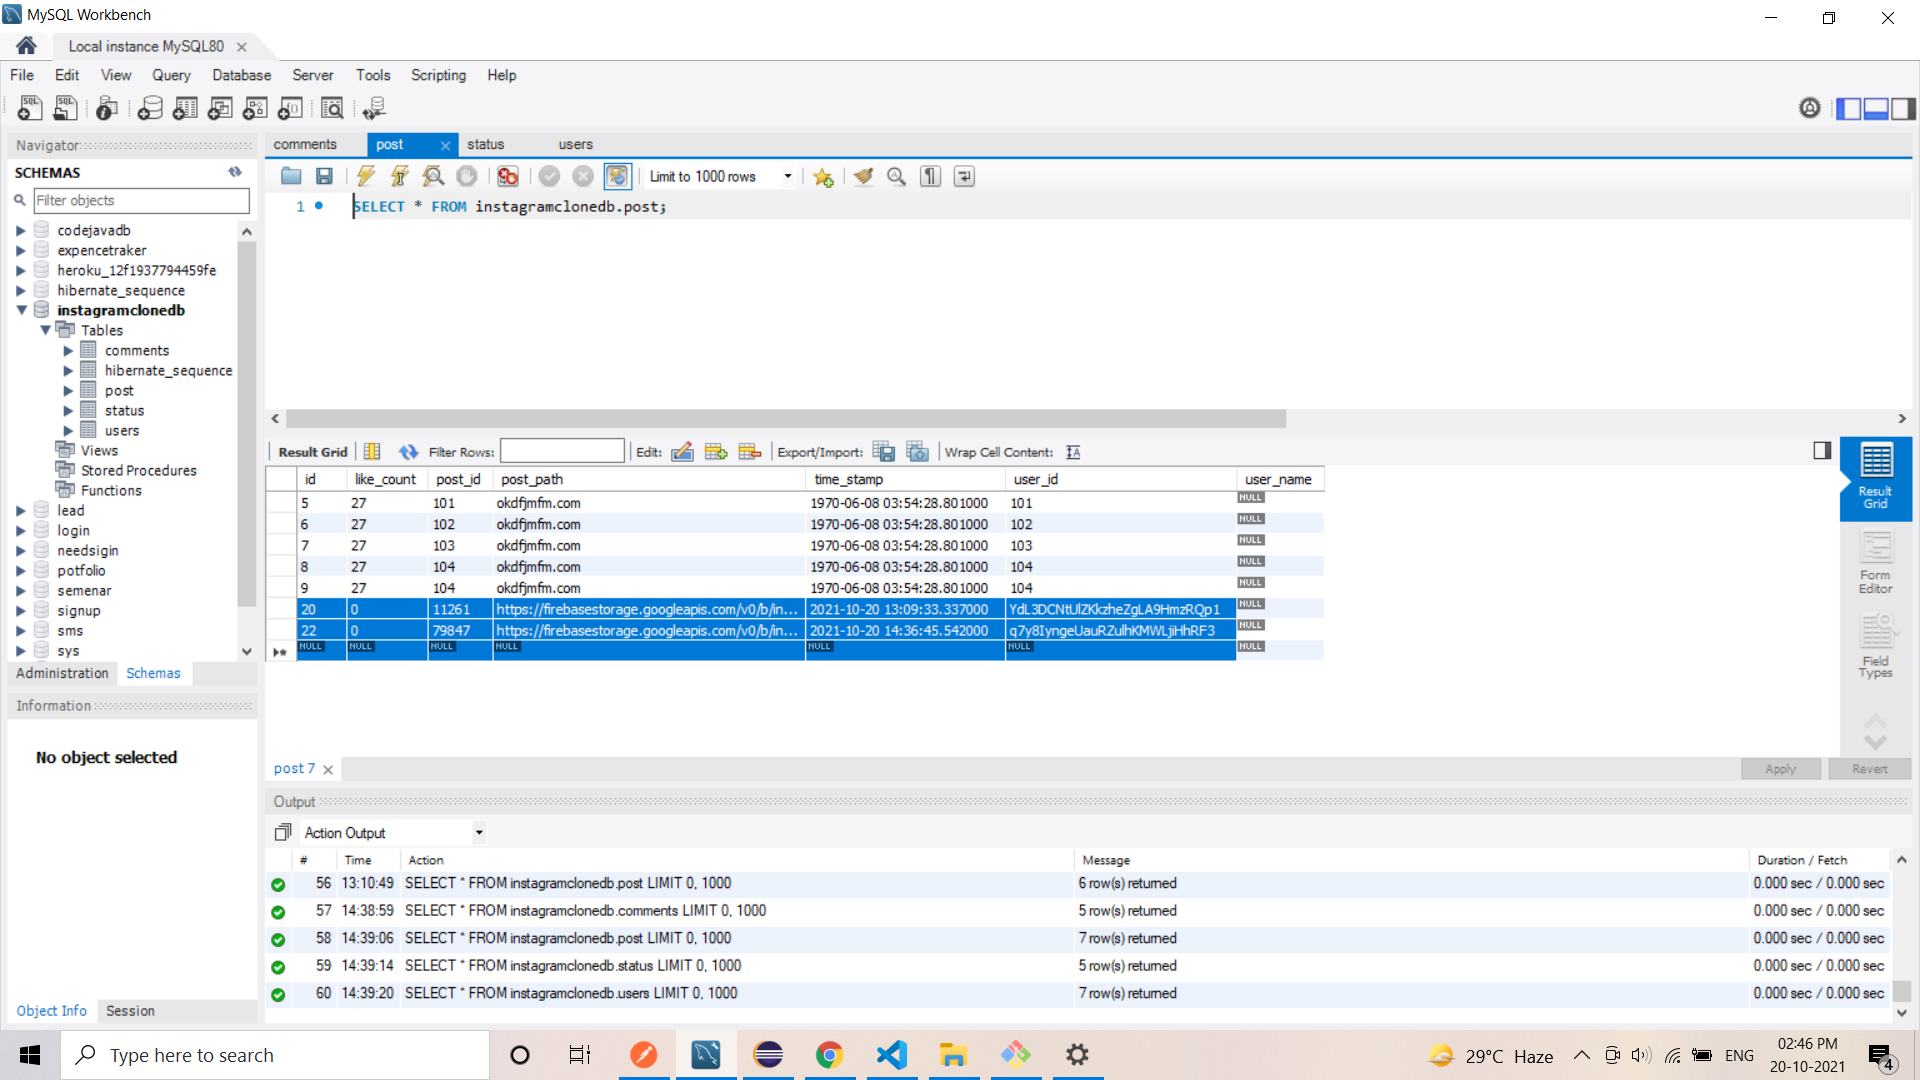Toggle the stop-on-error script execution button
Screen dimensions: 1920x1080
[508, 177]
